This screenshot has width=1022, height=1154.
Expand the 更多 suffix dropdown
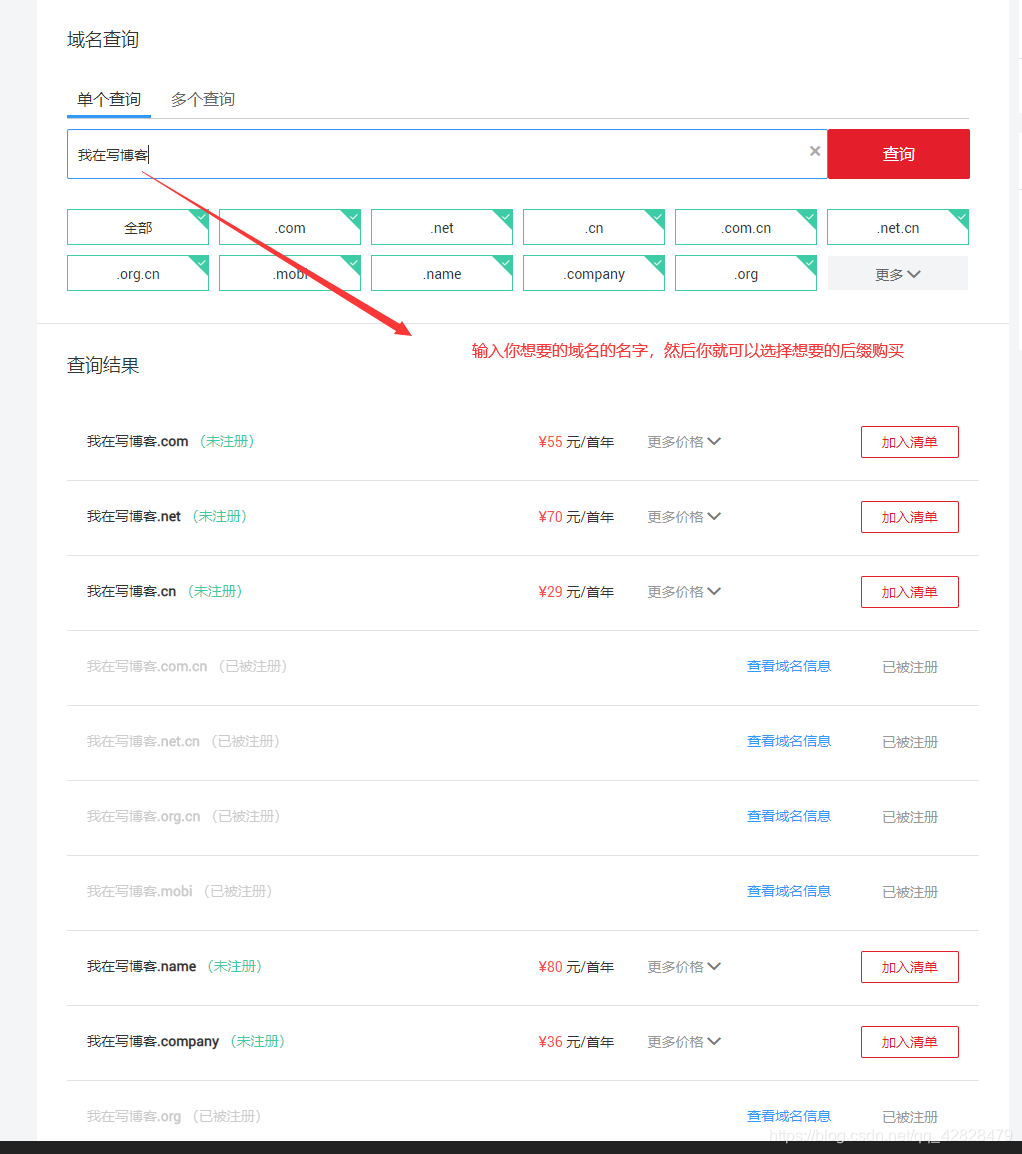click(x=897, y=273)
